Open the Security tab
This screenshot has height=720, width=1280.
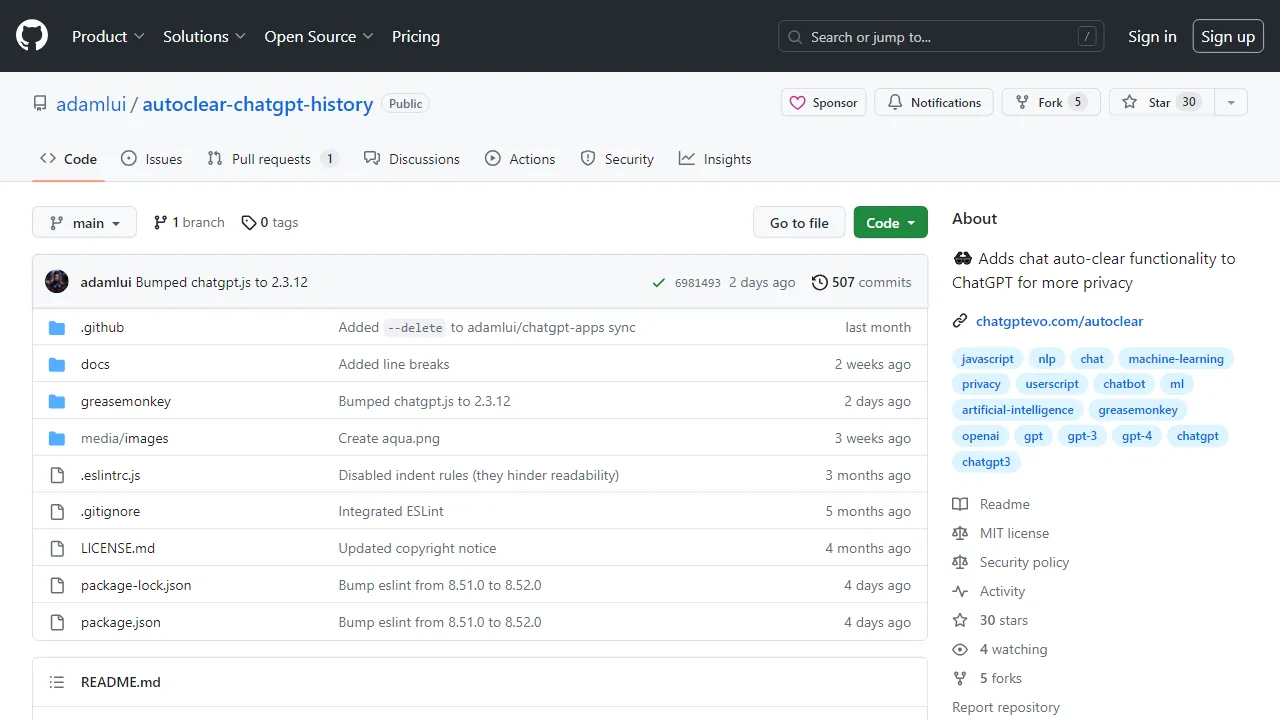[617, 159]
